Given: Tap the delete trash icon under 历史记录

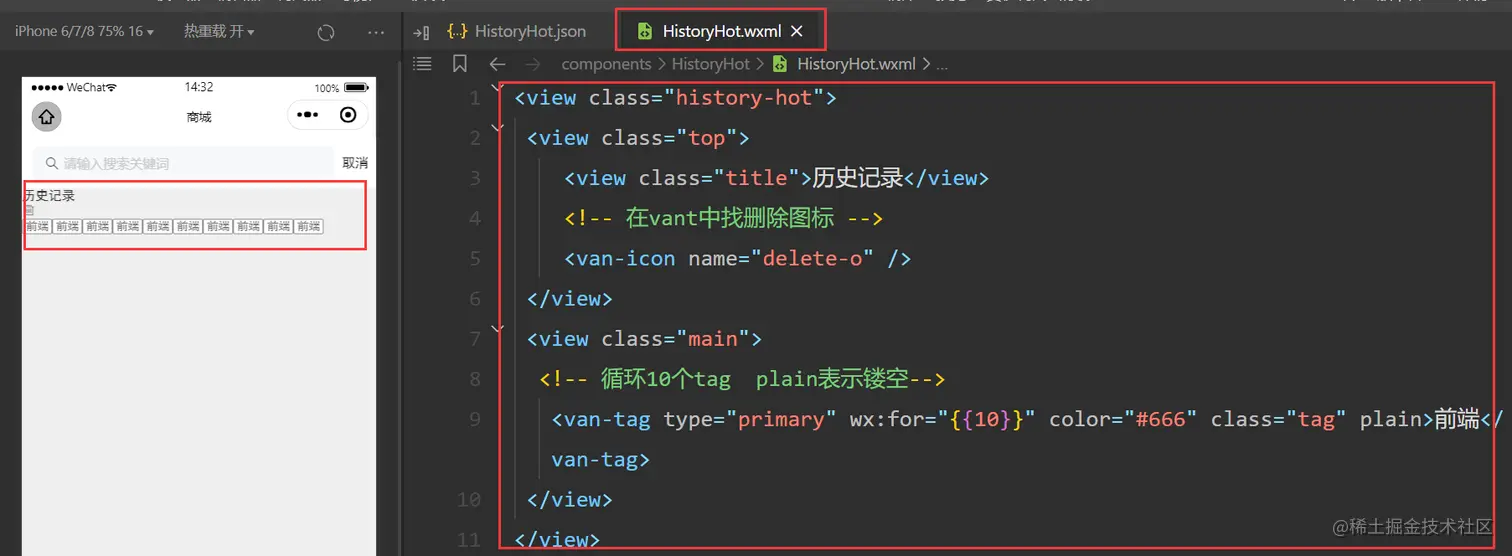Looking at the screenshot, I should coord(29,210).
